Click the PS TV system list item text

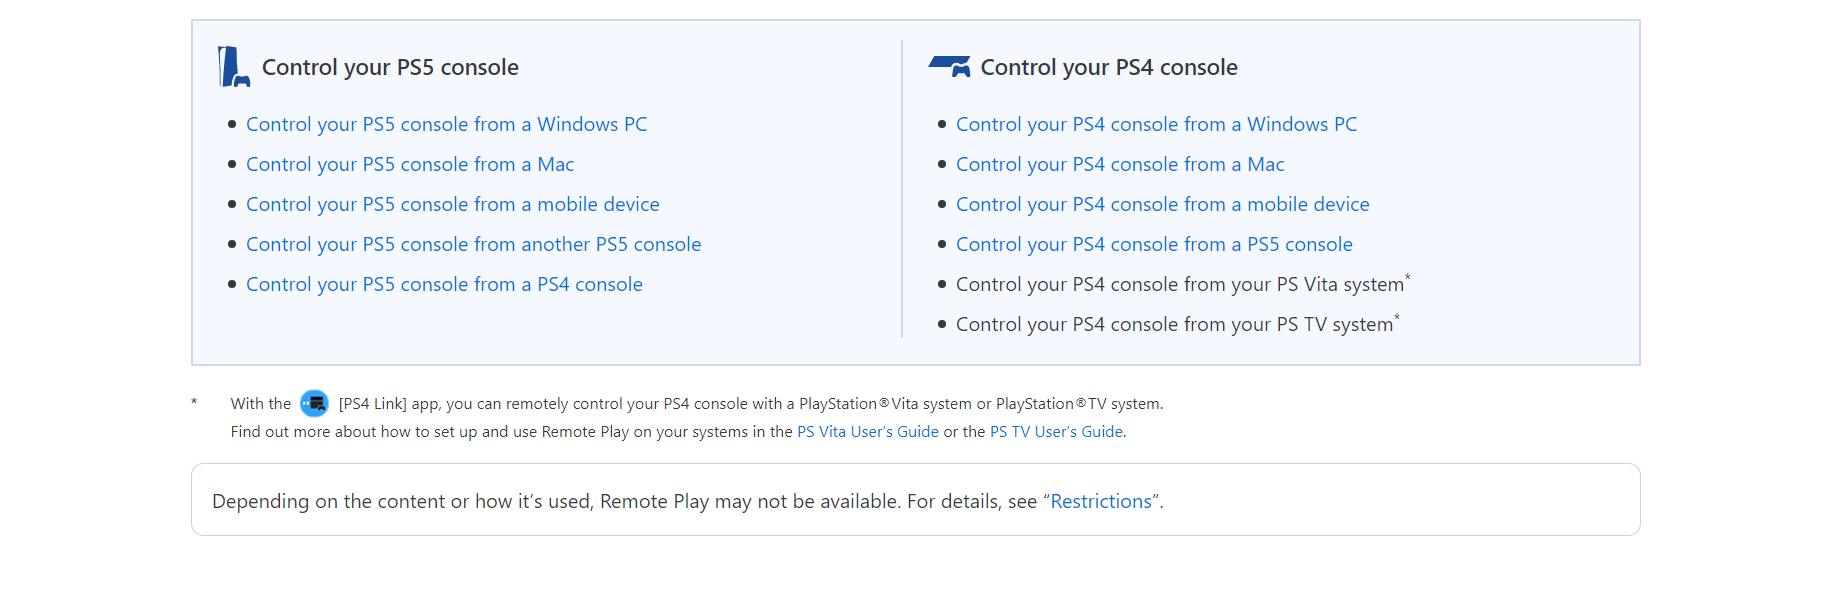click(x=1174, y=324)
